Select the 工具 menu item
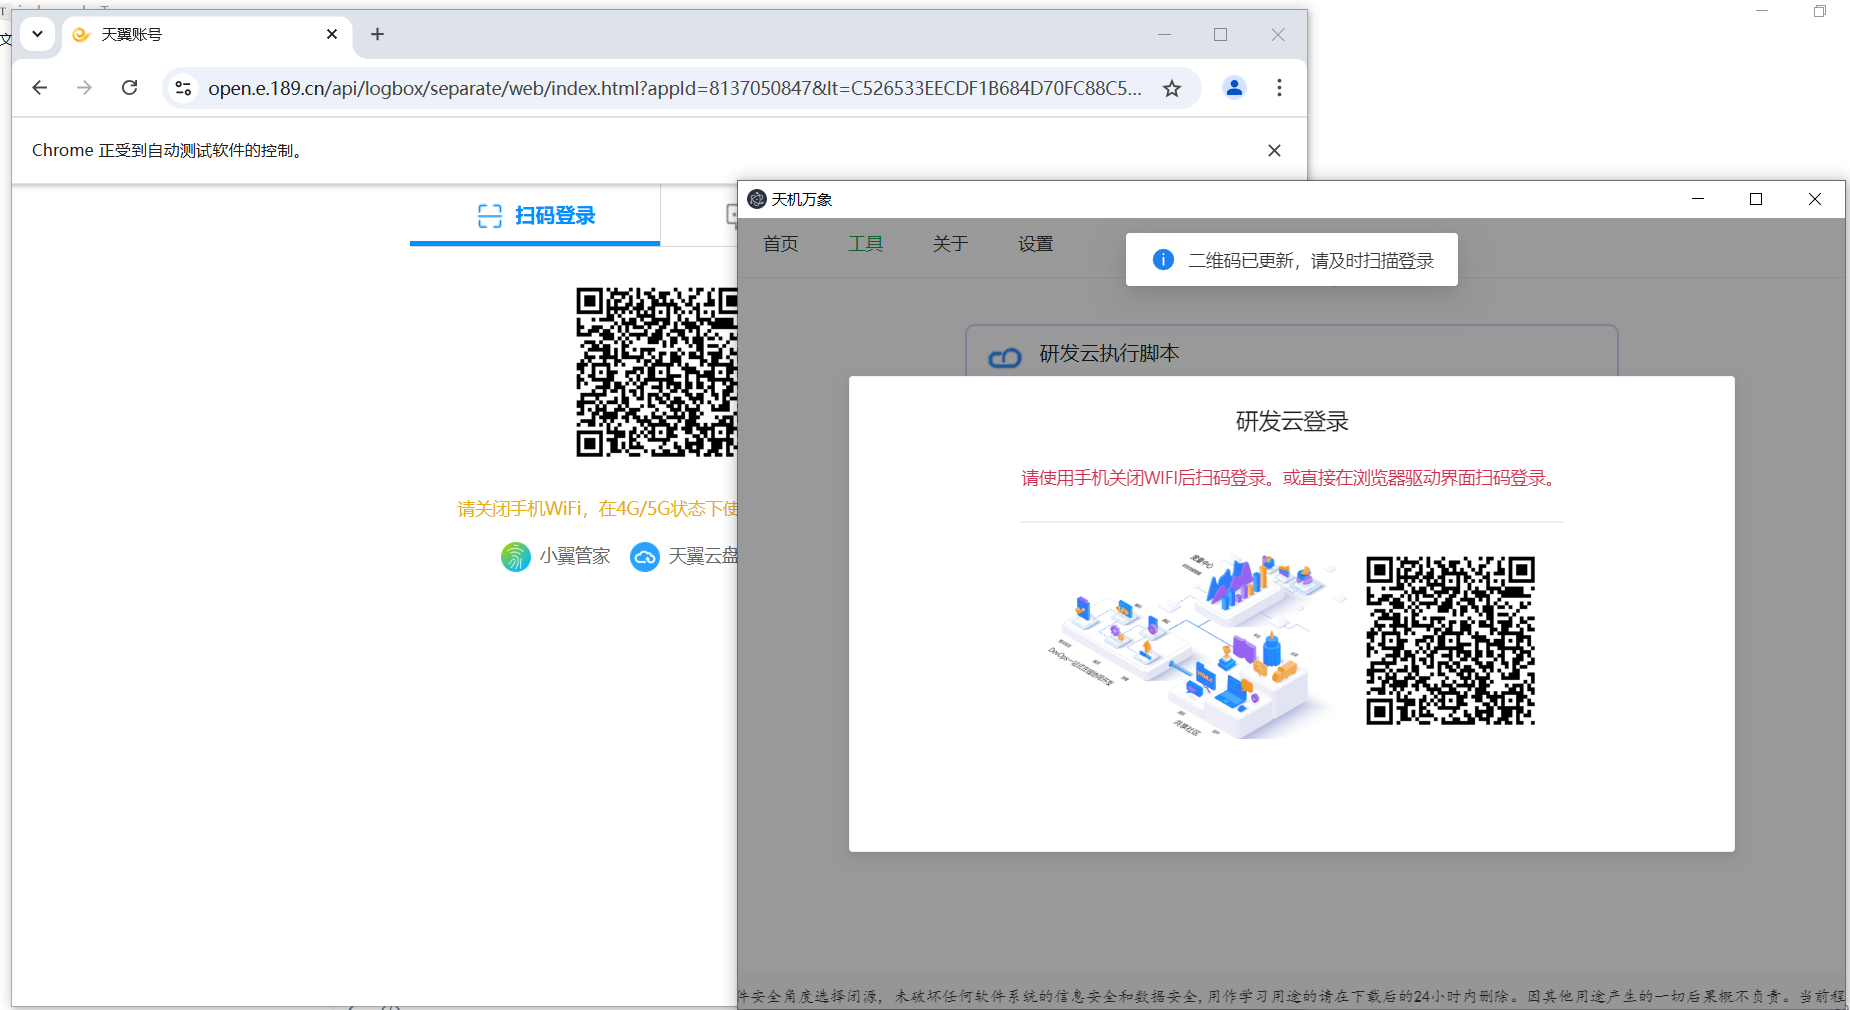The width and height of the screenshot is (1850, 1010). pos(865,244)
